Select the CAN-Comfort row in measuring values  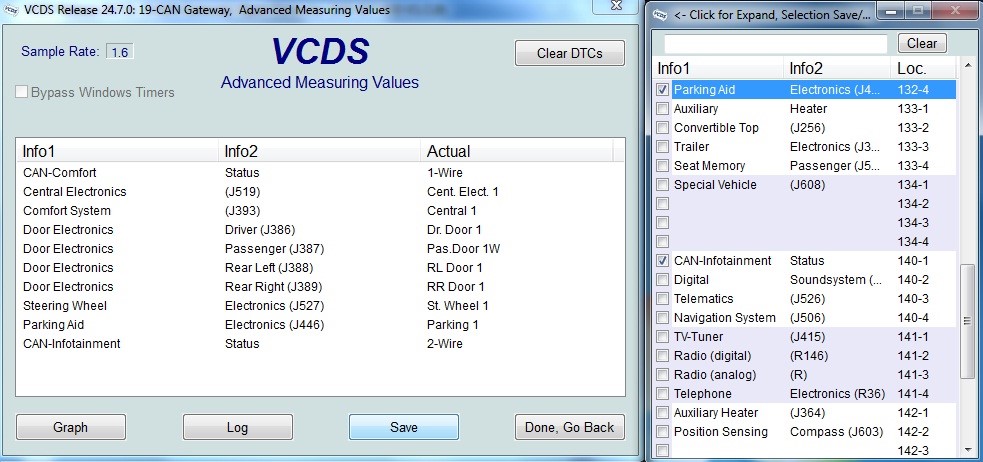click(x=320, y=172)
